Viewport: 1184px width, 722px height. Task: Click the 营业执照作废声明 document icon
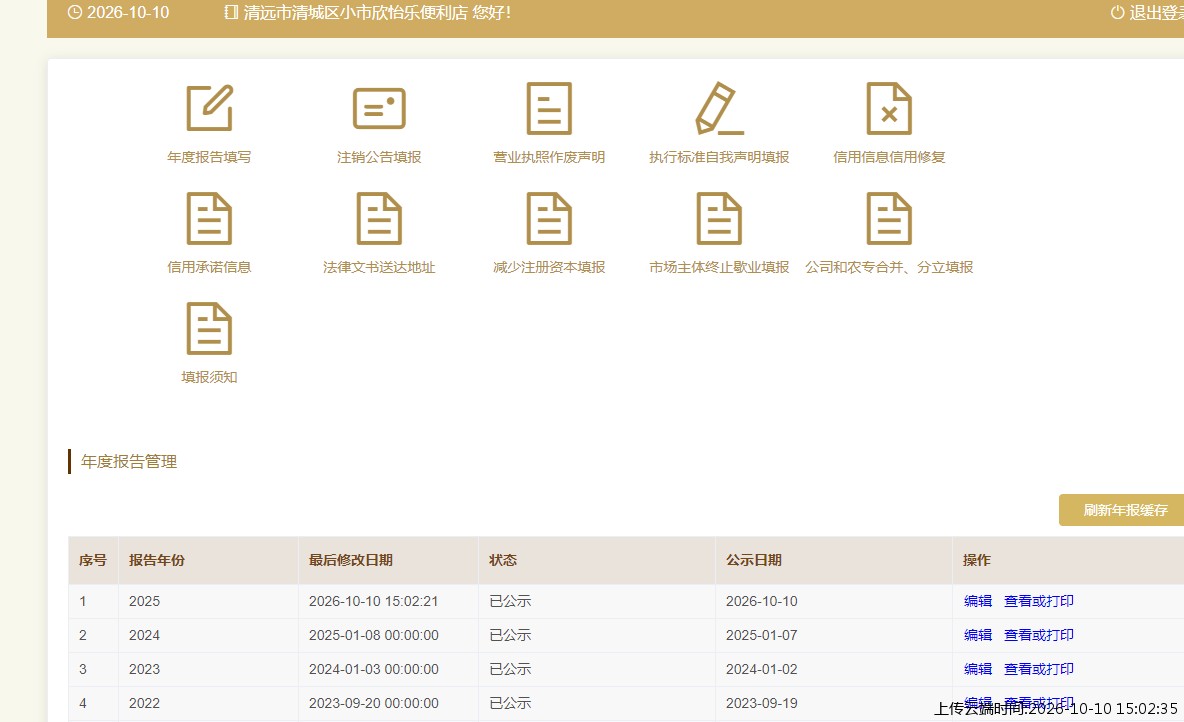click(x=549, y=108)
